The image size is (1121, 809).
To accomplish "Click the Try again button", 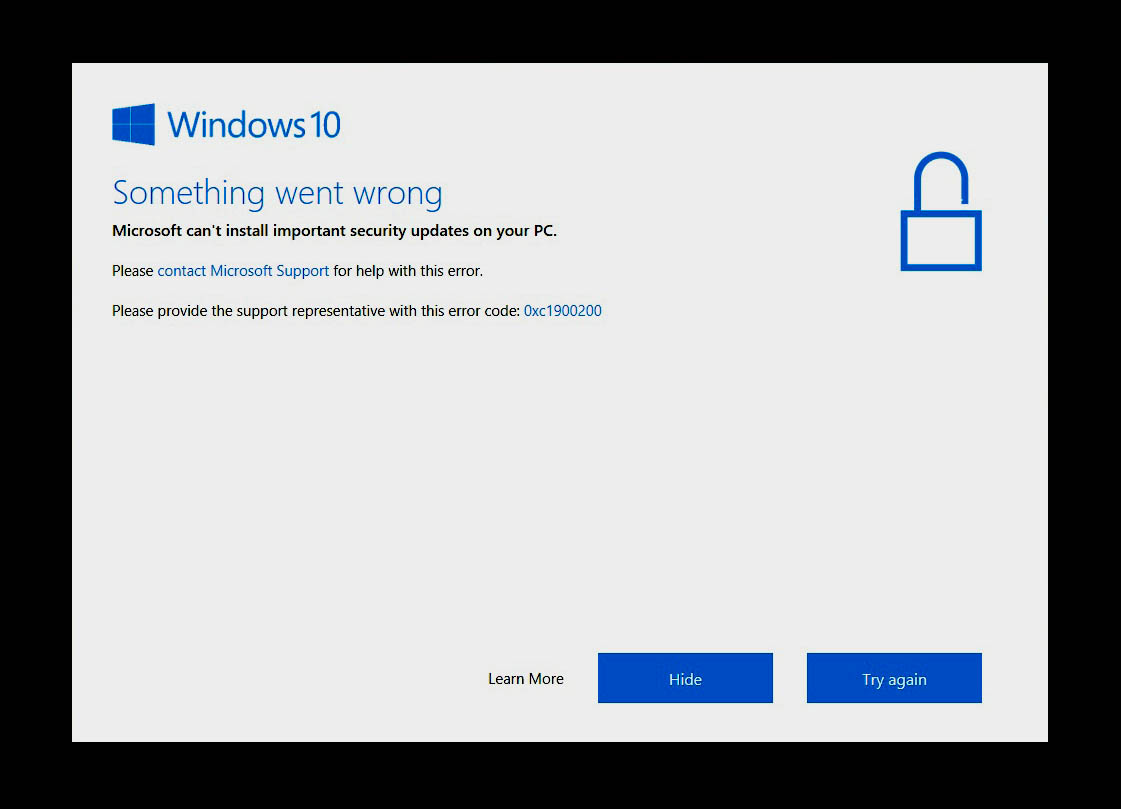I will click(894, 678).
